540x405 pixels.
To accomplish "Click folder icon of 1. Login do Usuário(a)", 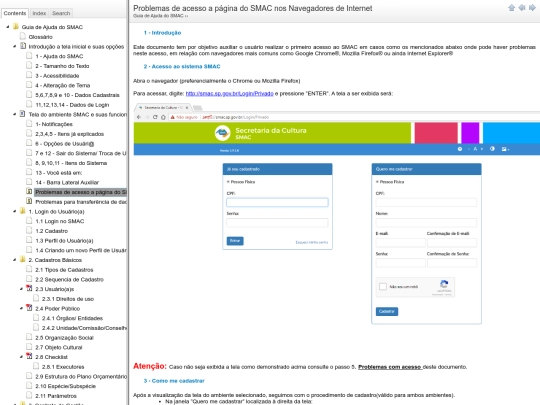I will (23, 211).
